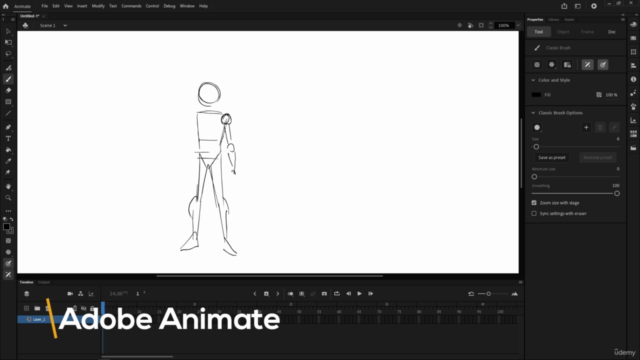Screen dimensions: 640x360
Task: Toggle Use Pressure in Properties panel
Action: 603,65
